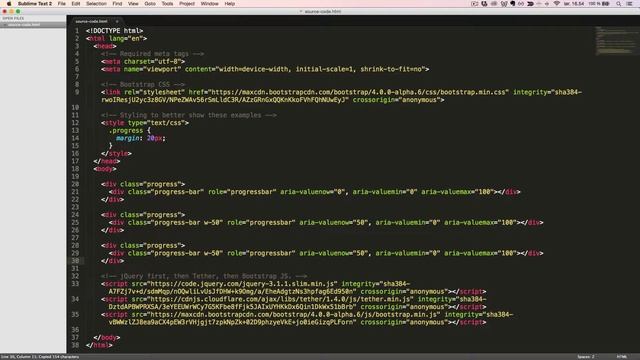Click div class="progress" on line 24
The height and width of the screenshot is (360, 640).
pyautogui.click(x=143, y=215)
